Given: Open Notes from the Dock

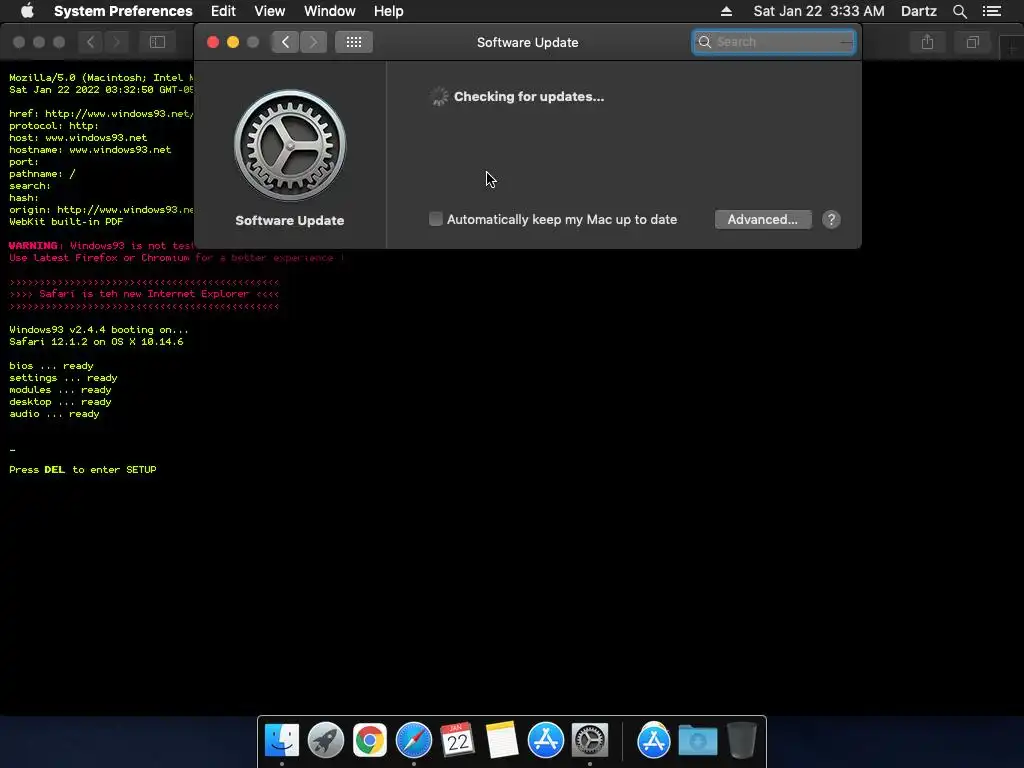Looking at the screenshot, I should [502, 740].
